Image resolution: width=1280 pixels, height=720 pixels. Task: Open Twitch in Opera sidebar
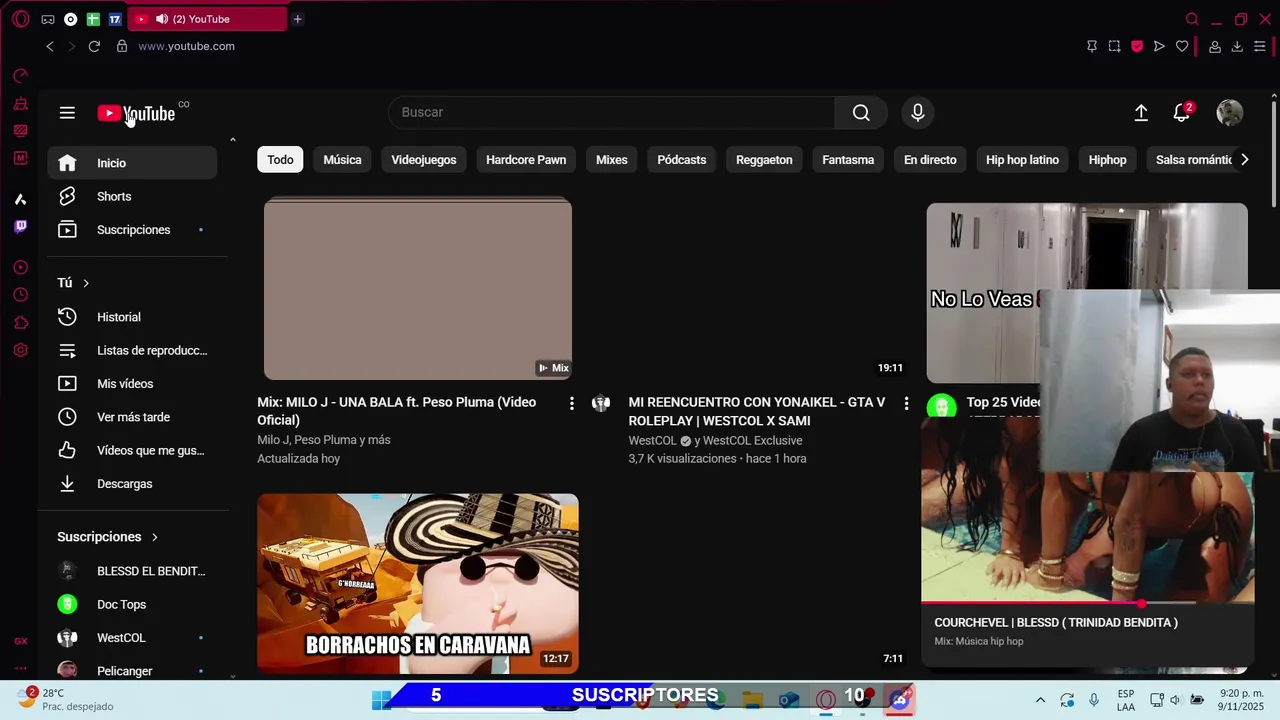[x=20, y=227]
